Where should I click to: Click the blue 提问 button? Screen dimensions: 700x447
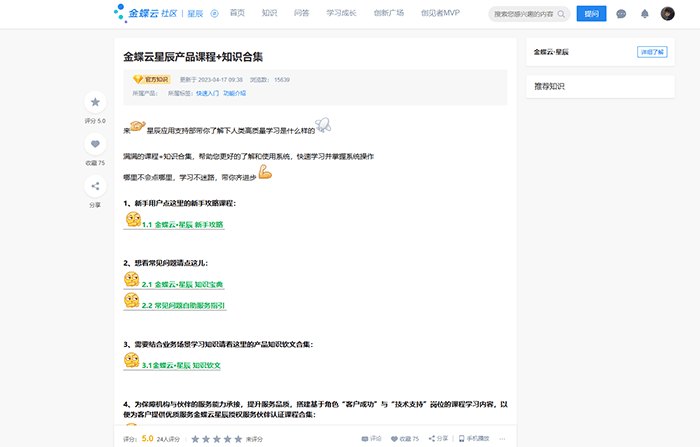(592, 14)
